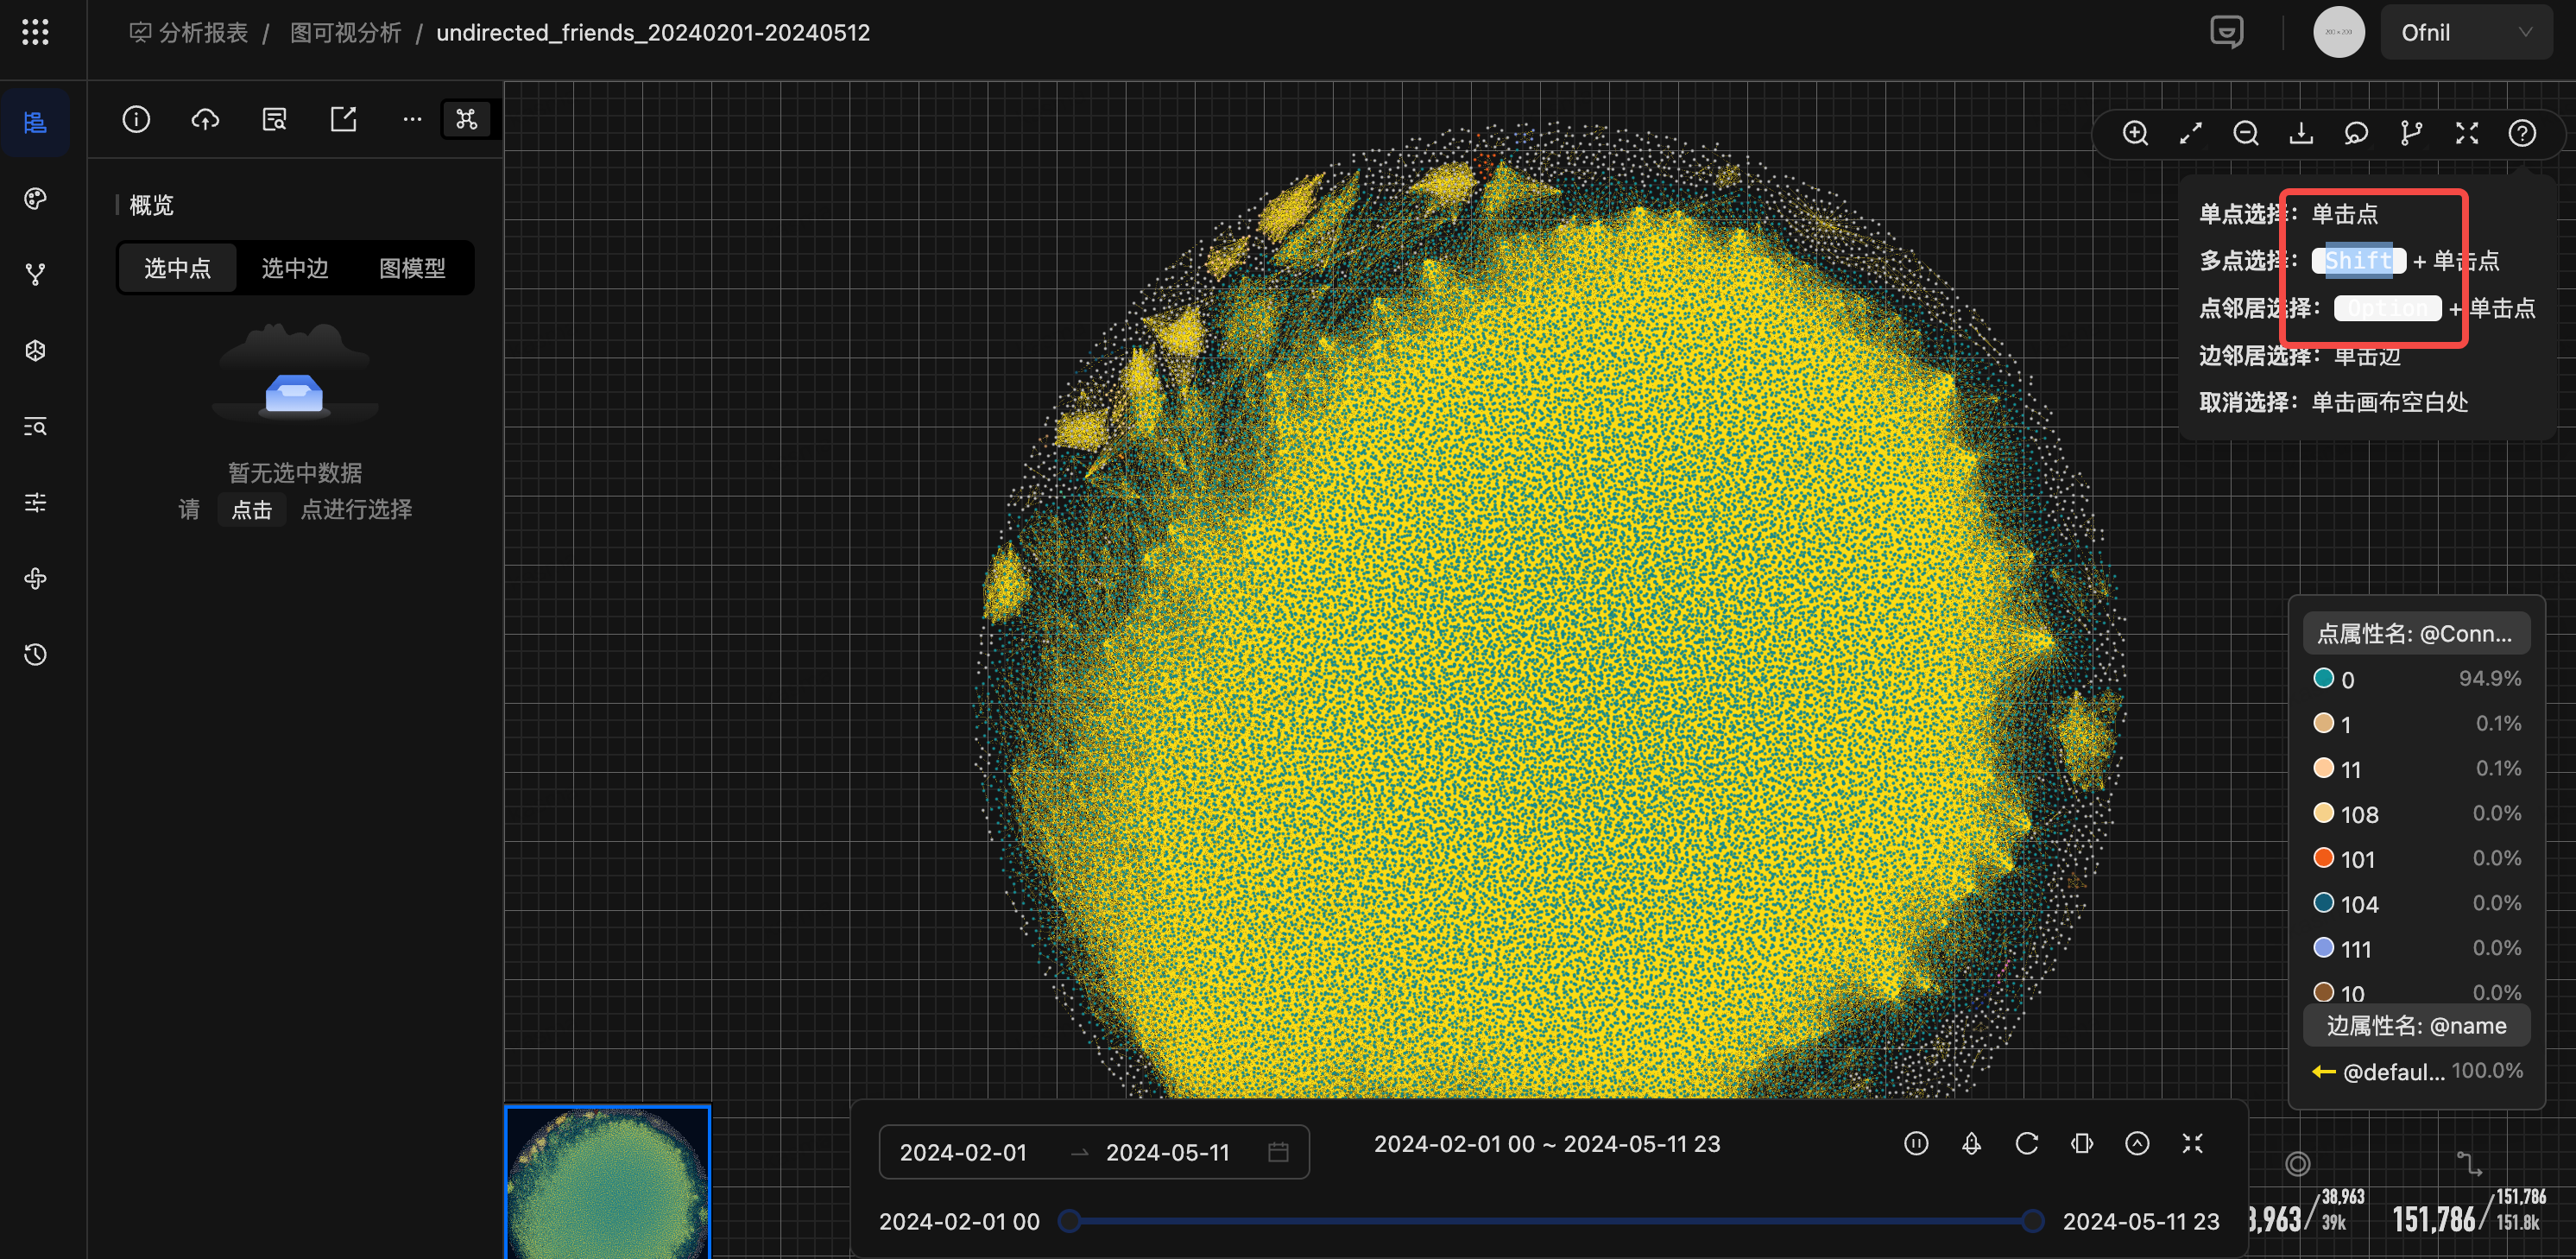Open the feedback message icon
Viewport: 2576px width, 1259px height.
pos(2226,32)
